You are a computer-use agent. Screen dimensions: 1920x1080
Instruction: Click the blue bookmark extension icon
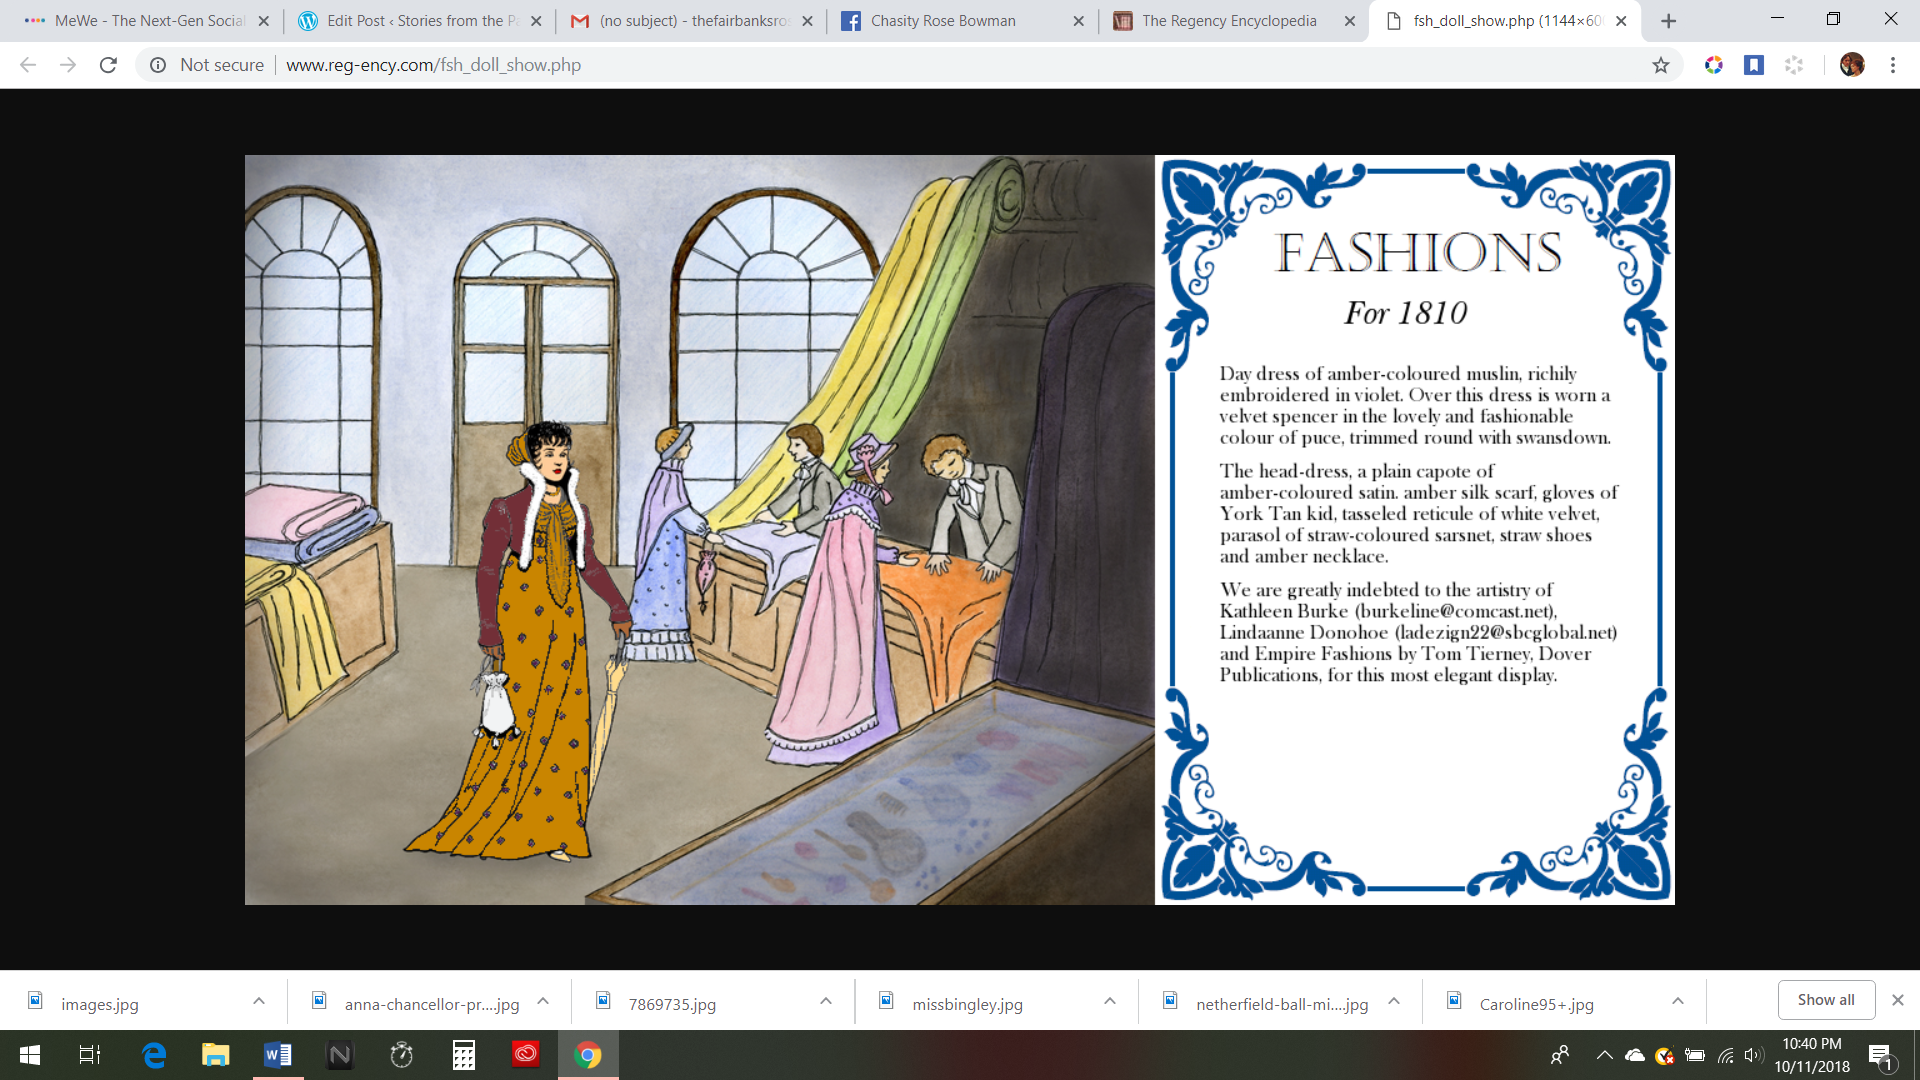coord(1754,65)
